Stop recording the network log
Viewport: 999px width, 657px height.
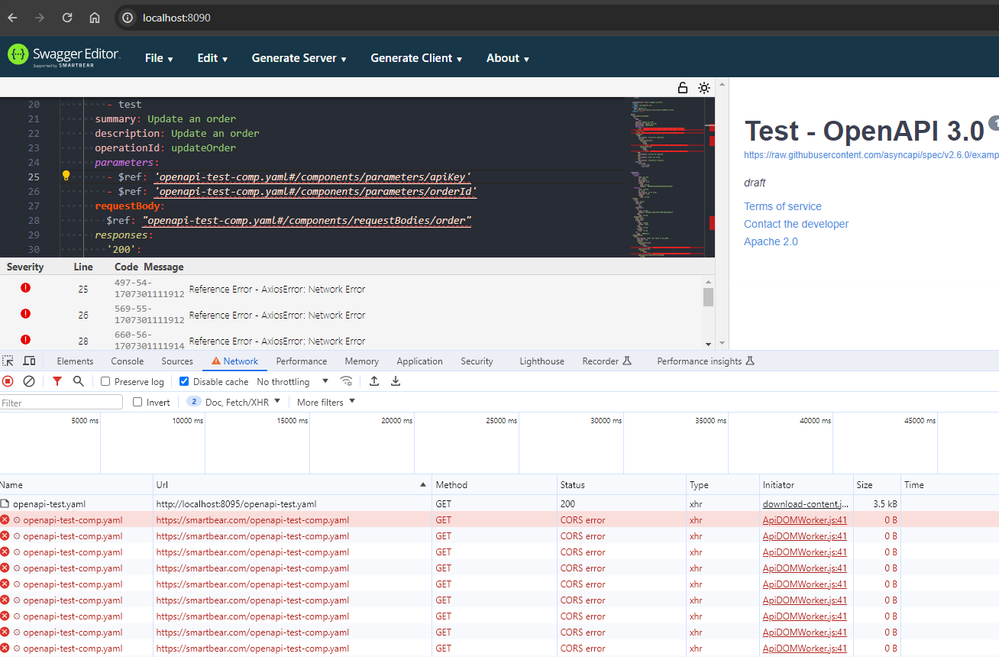tap(8, 381)
